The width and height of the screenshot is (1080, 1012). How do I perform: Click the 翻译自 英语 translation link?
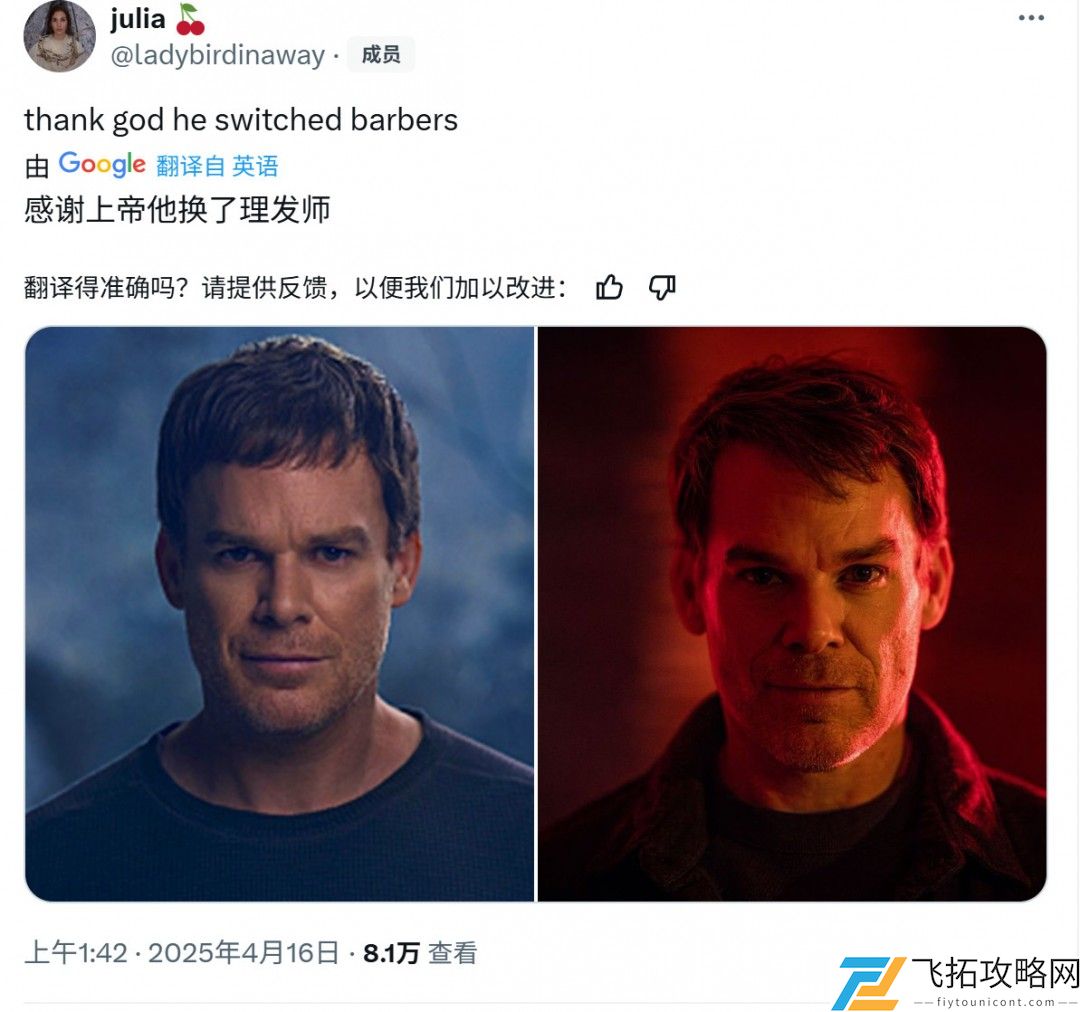(217, 166)
